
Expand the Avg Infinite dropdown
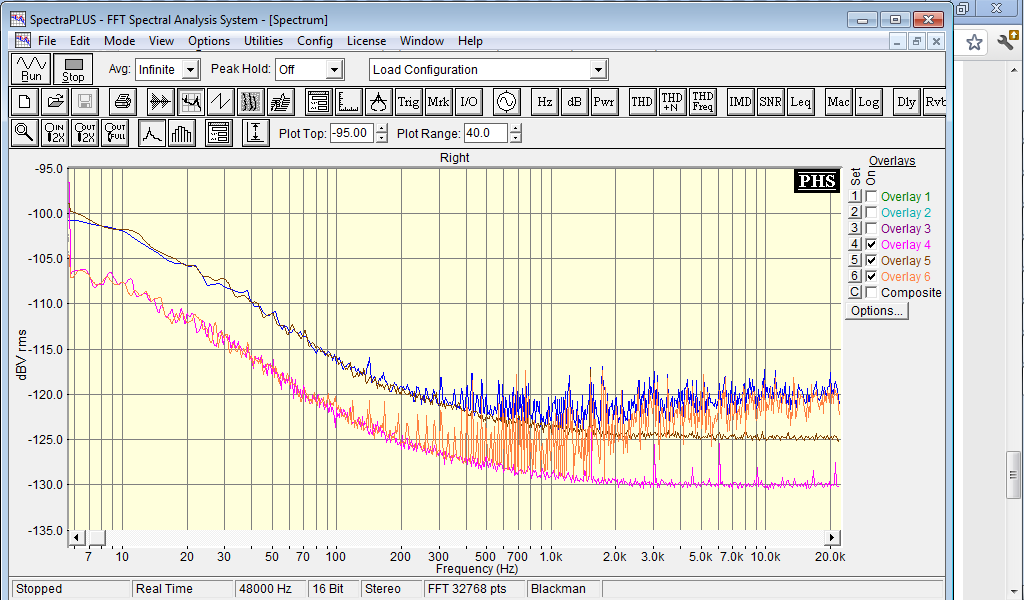point(191,70)
